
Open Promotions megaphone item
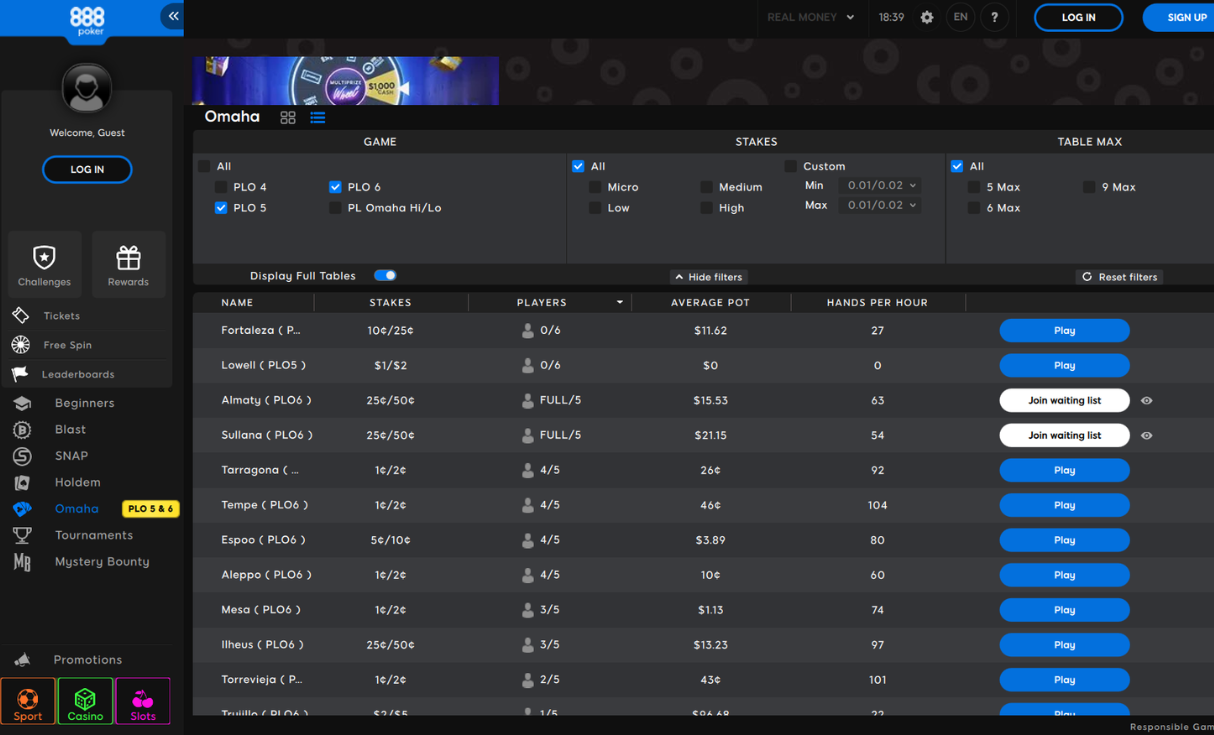[86, 660]
